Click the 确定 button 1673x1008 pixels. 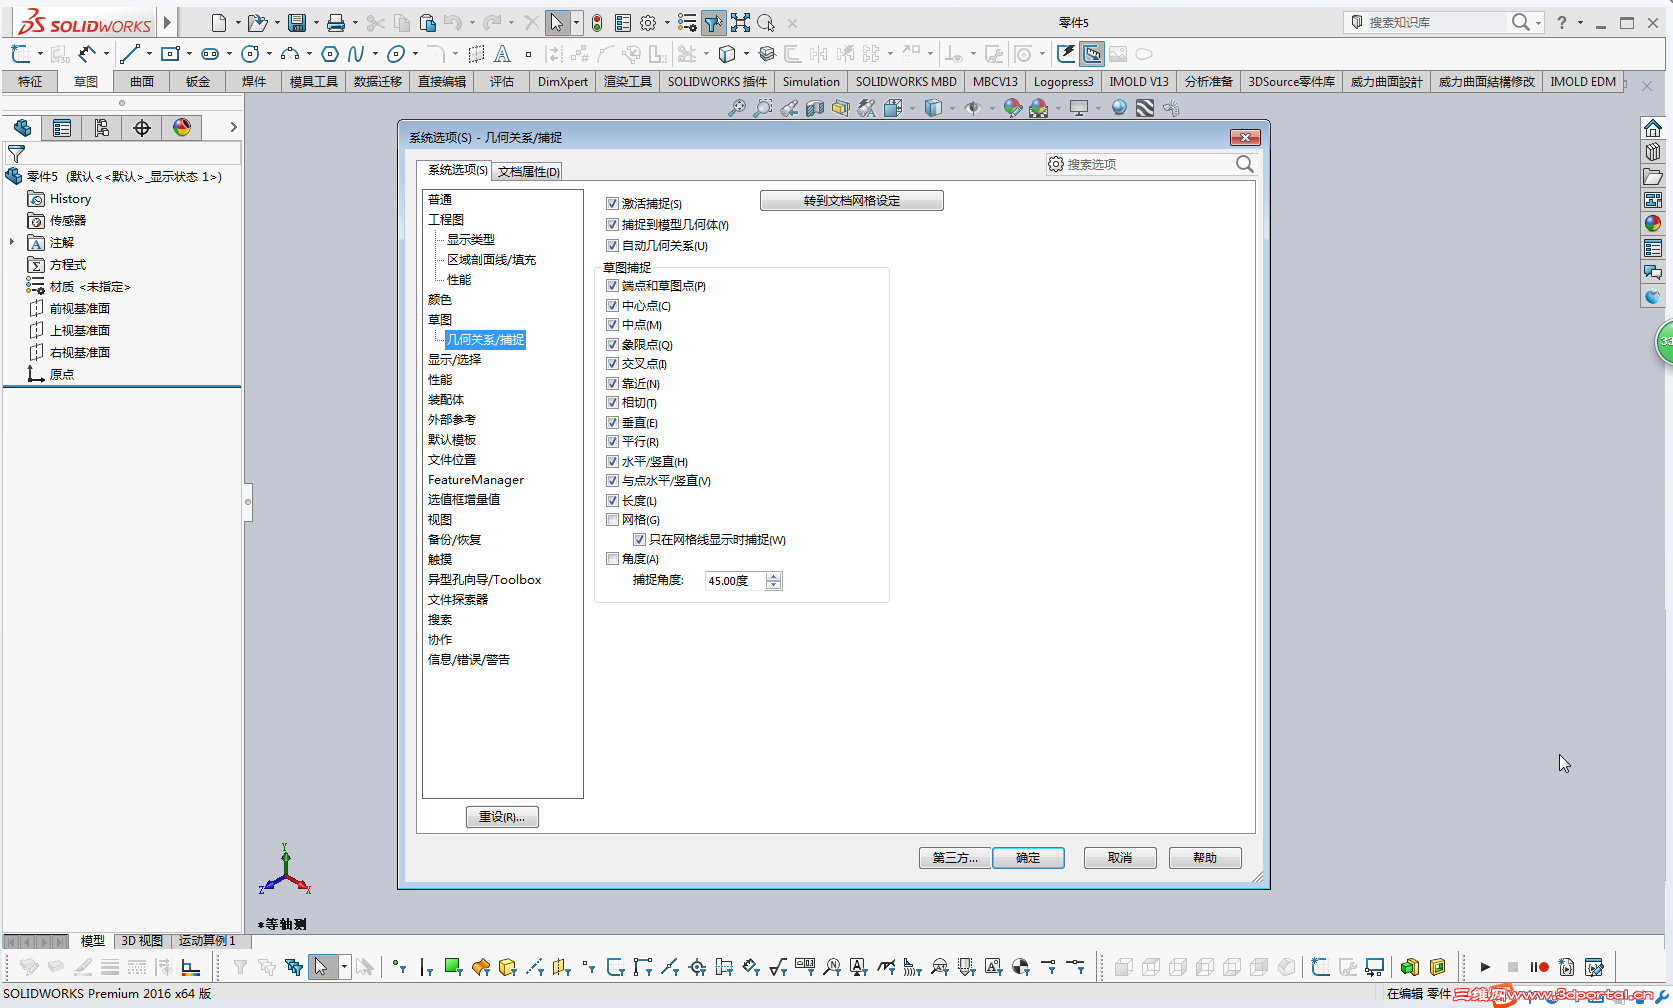[1028, 858]
